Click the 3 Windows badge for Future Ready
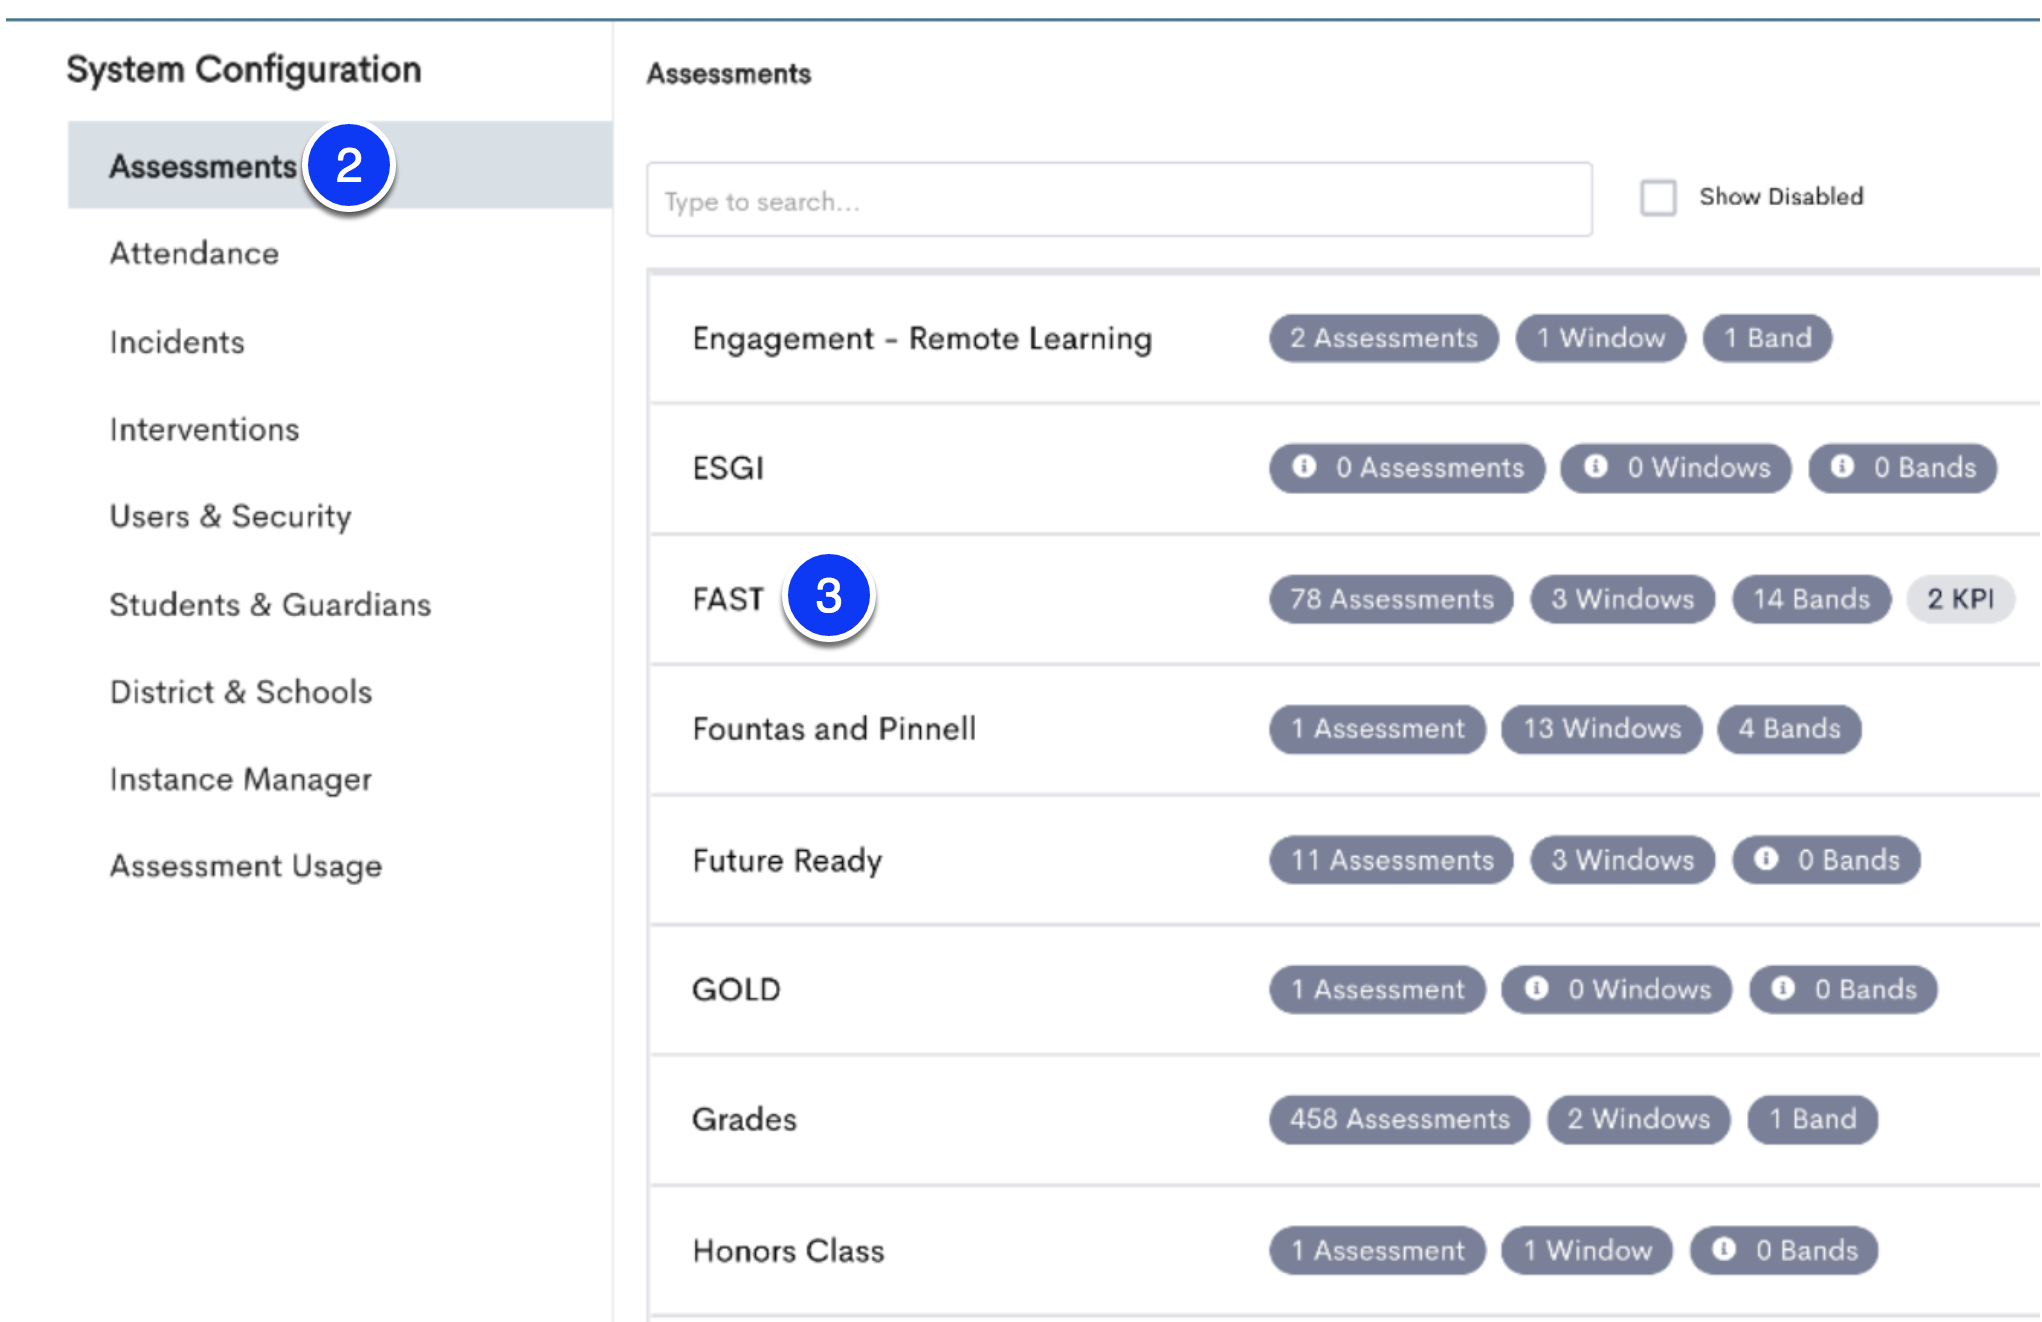2042x1322 pixels. point(1622,860)
